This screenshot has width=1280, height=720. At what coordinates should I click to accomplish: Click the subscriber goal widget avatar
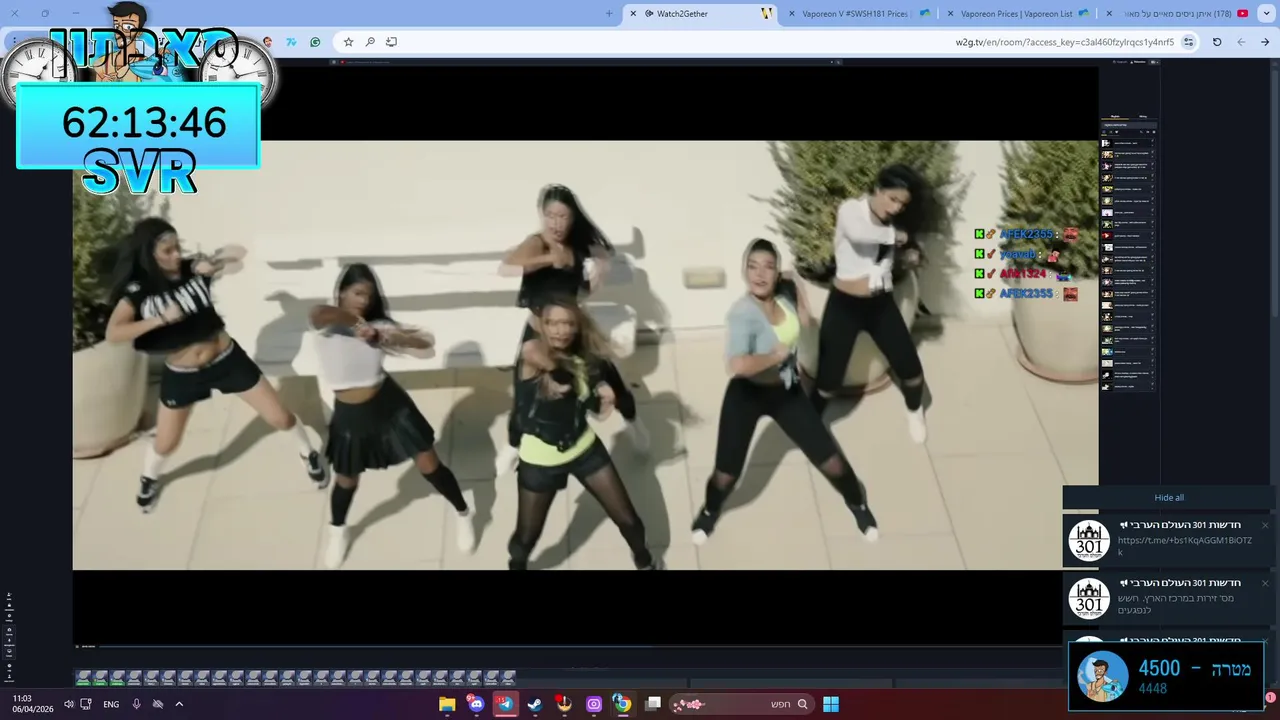click(x=1103, y=676)
